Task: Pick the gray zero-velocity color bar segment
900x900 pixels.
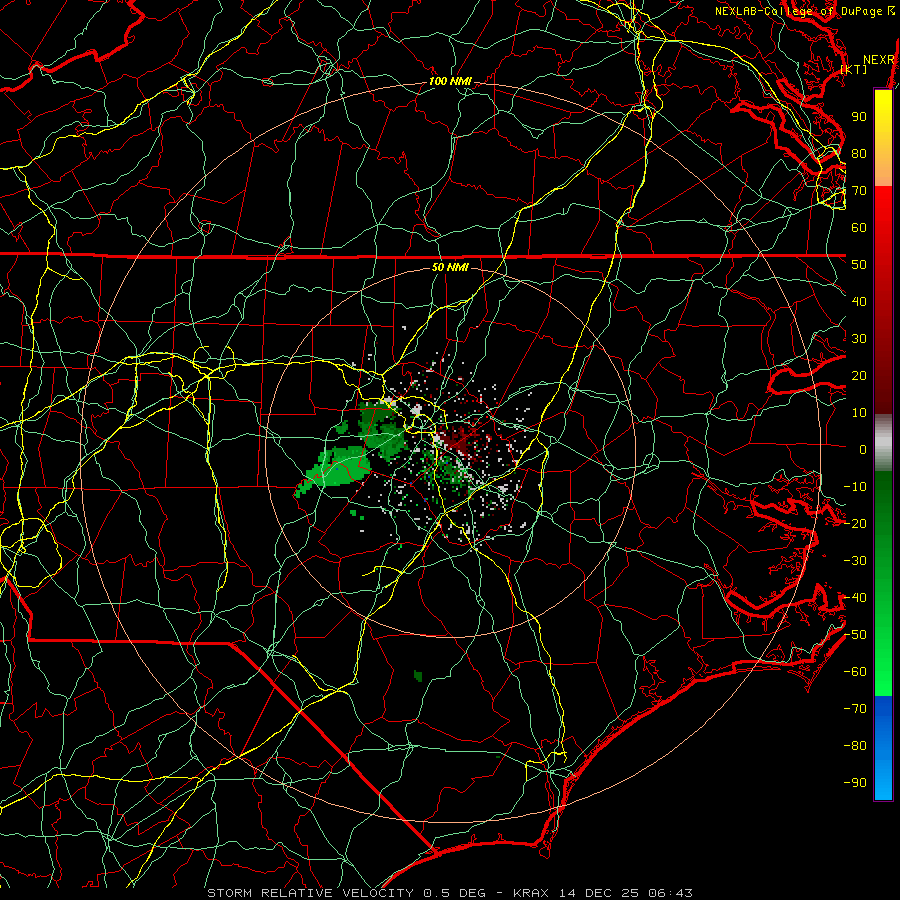Action: 883,442
